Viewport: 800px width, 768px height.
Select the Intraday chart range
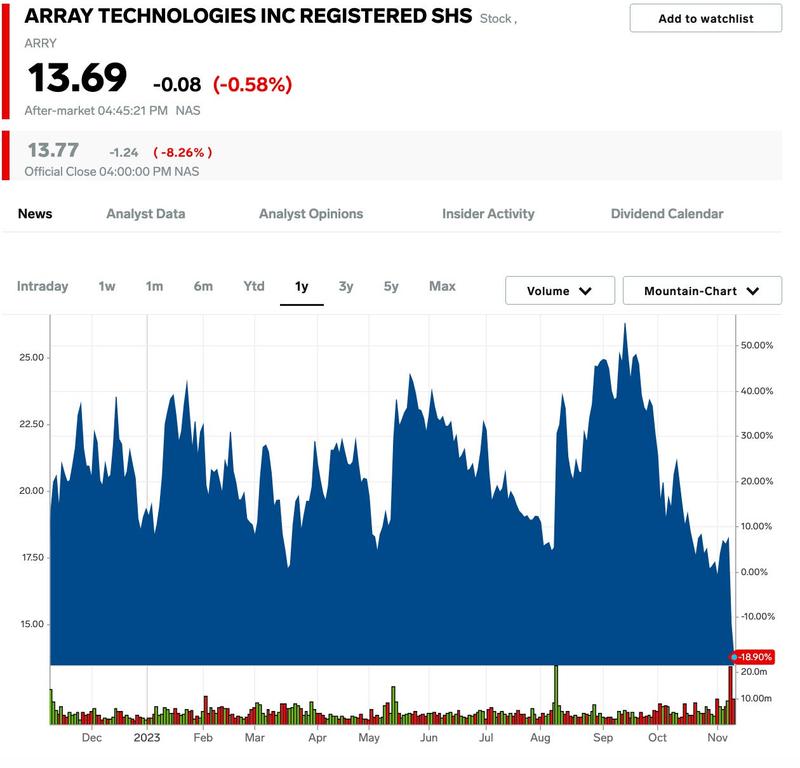(x=42, y=286)
